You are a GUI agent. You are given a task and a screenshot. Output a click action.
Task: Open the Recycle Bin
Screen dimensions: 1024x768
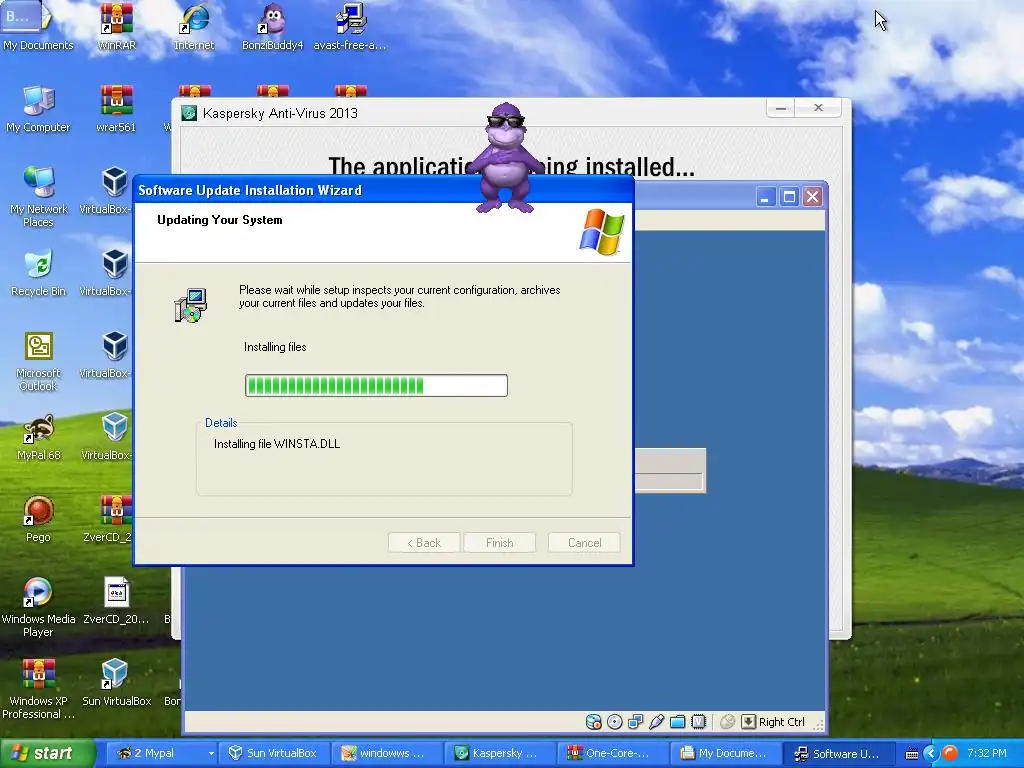pos(39,272)
